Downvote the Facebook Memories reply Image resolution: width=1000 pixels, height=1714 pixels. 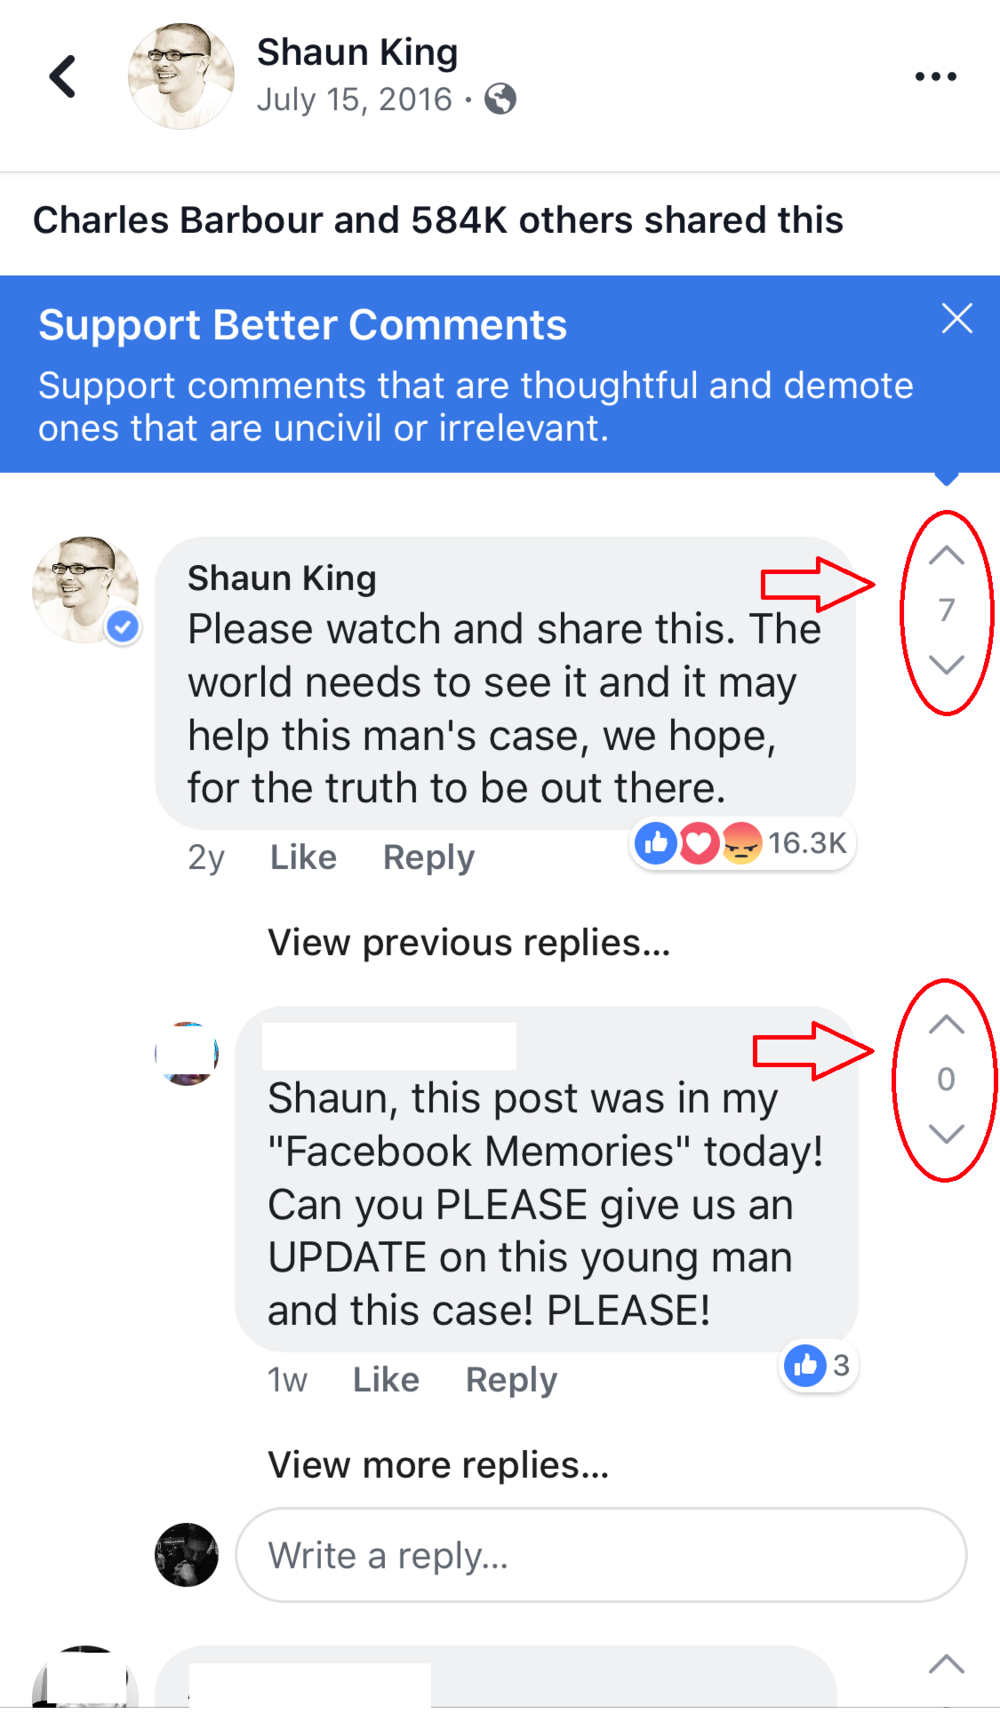[946, 1133]
